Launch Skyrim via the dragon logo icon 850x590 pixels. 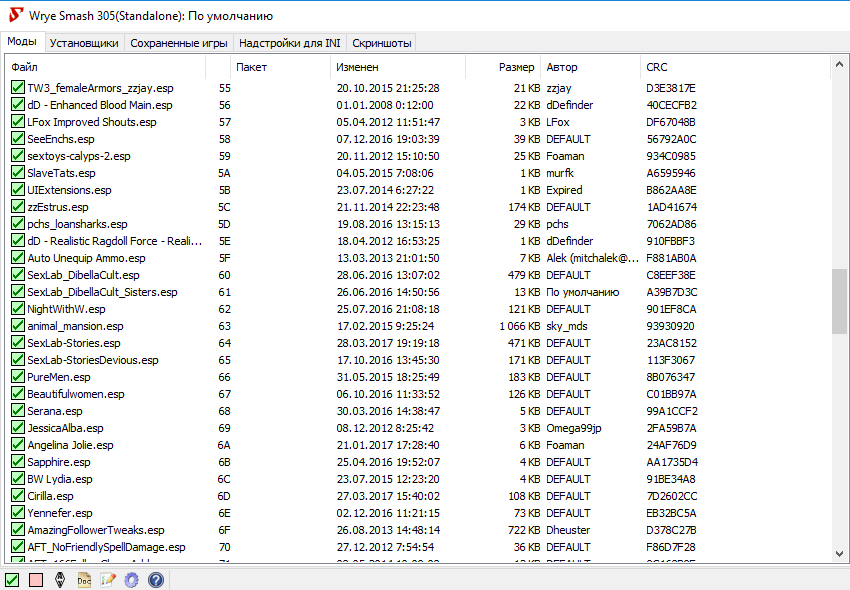60,579
